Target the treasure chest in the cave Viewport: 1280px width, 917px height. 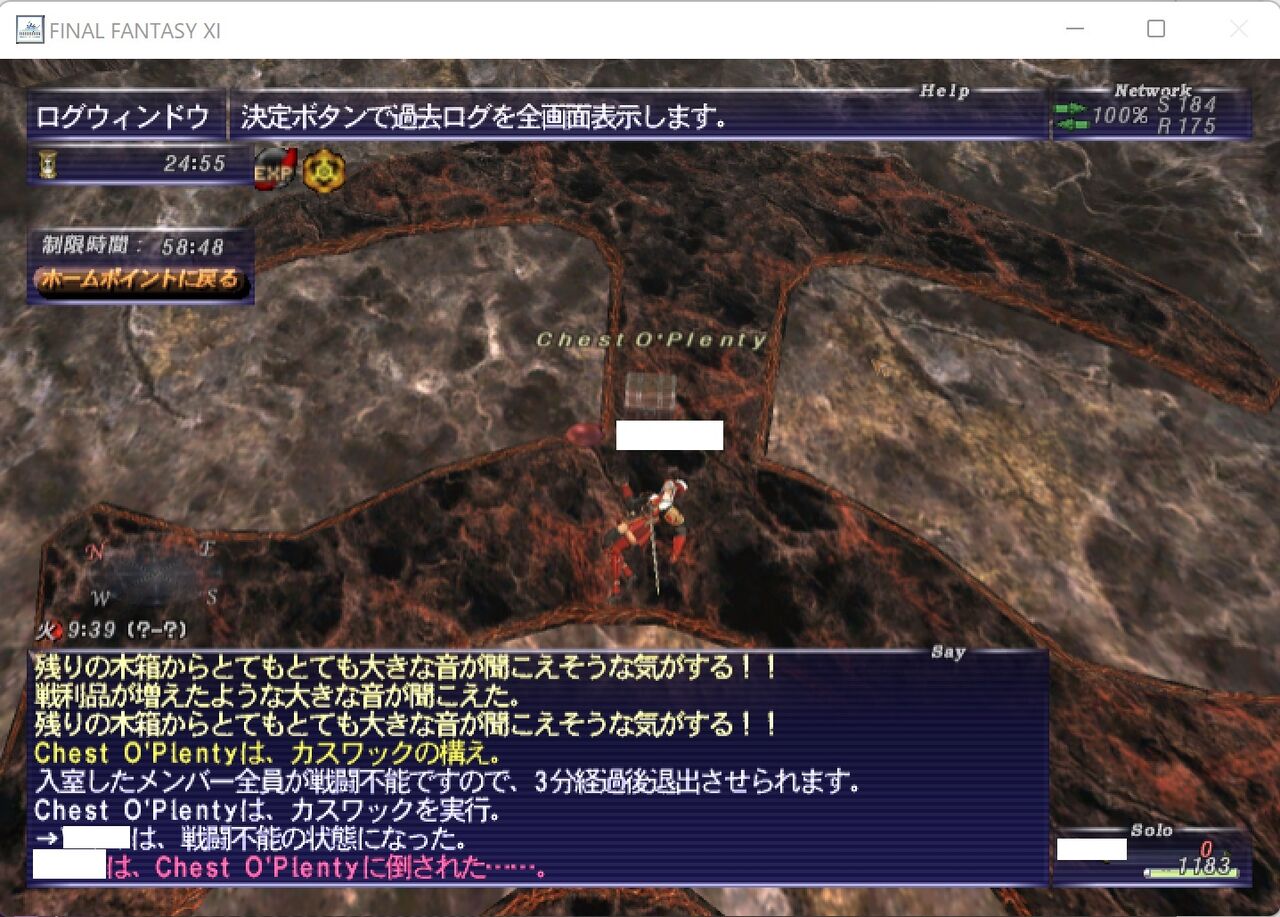point(650,395)
